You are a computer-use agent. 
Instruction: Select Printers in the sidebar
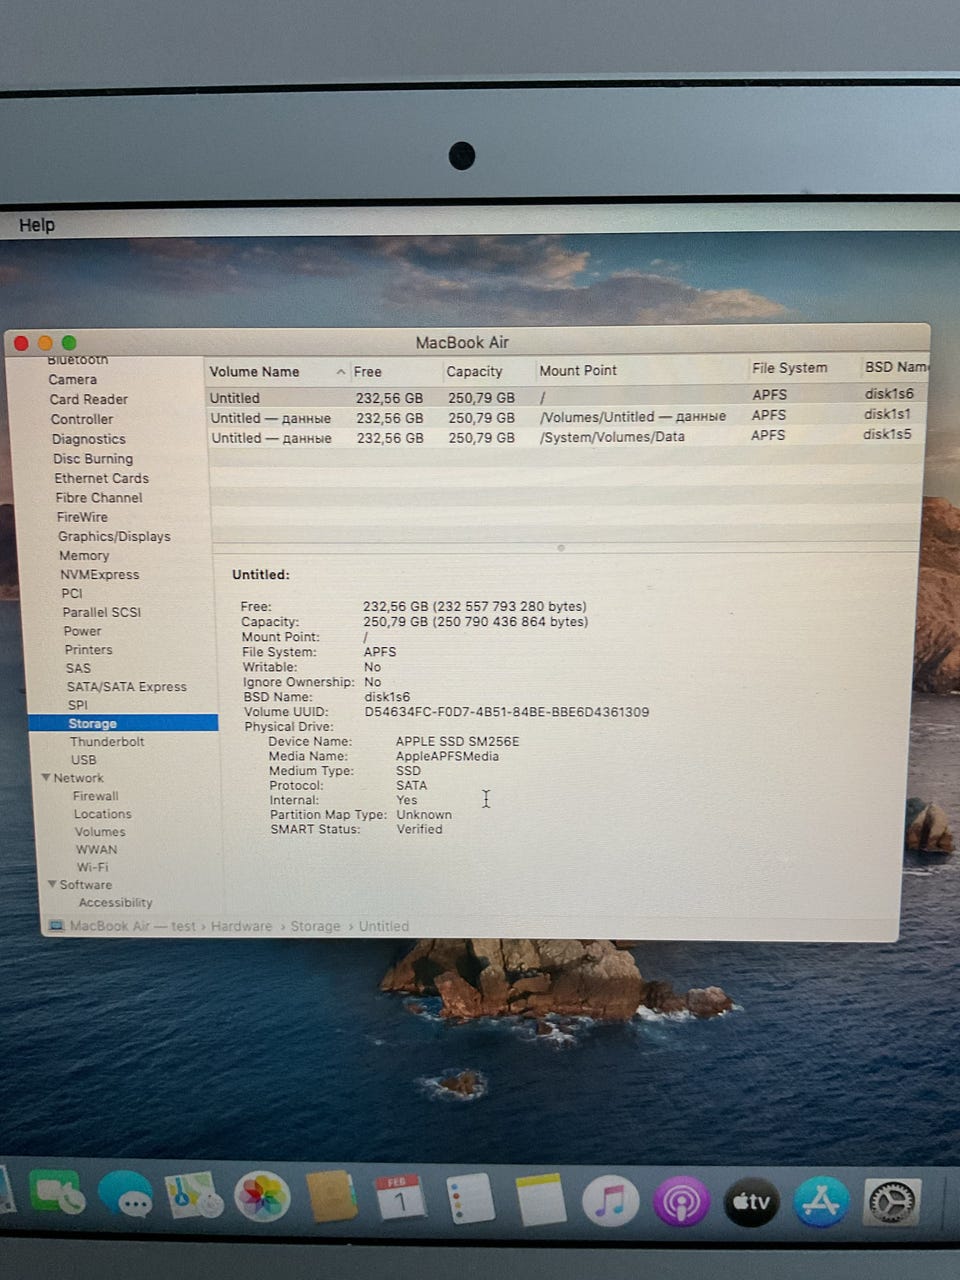[89, 649]
